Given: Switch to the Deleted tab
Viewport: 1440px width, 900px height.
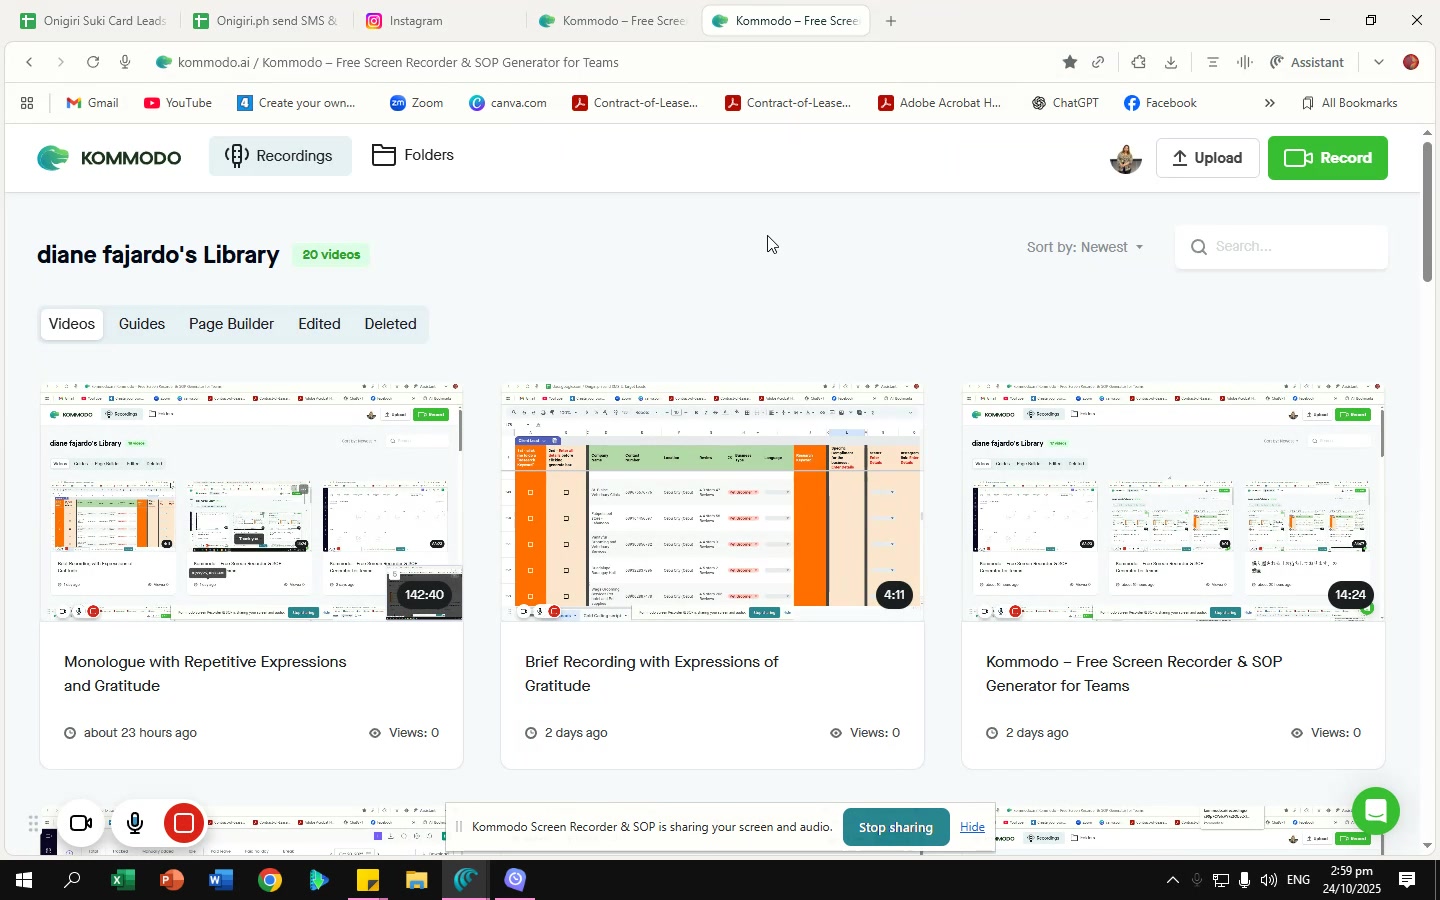Looking at the screenshot, I should pos(391,324).
